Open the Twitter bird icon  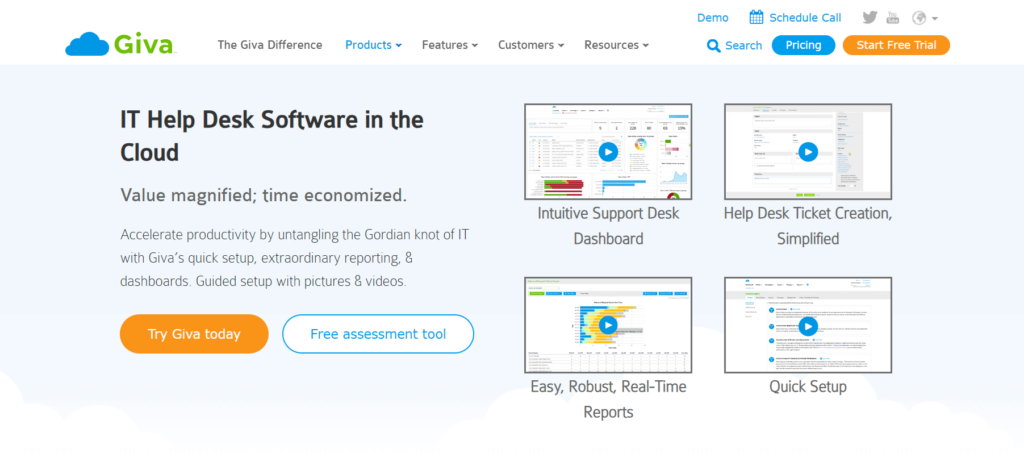[869, 18]
